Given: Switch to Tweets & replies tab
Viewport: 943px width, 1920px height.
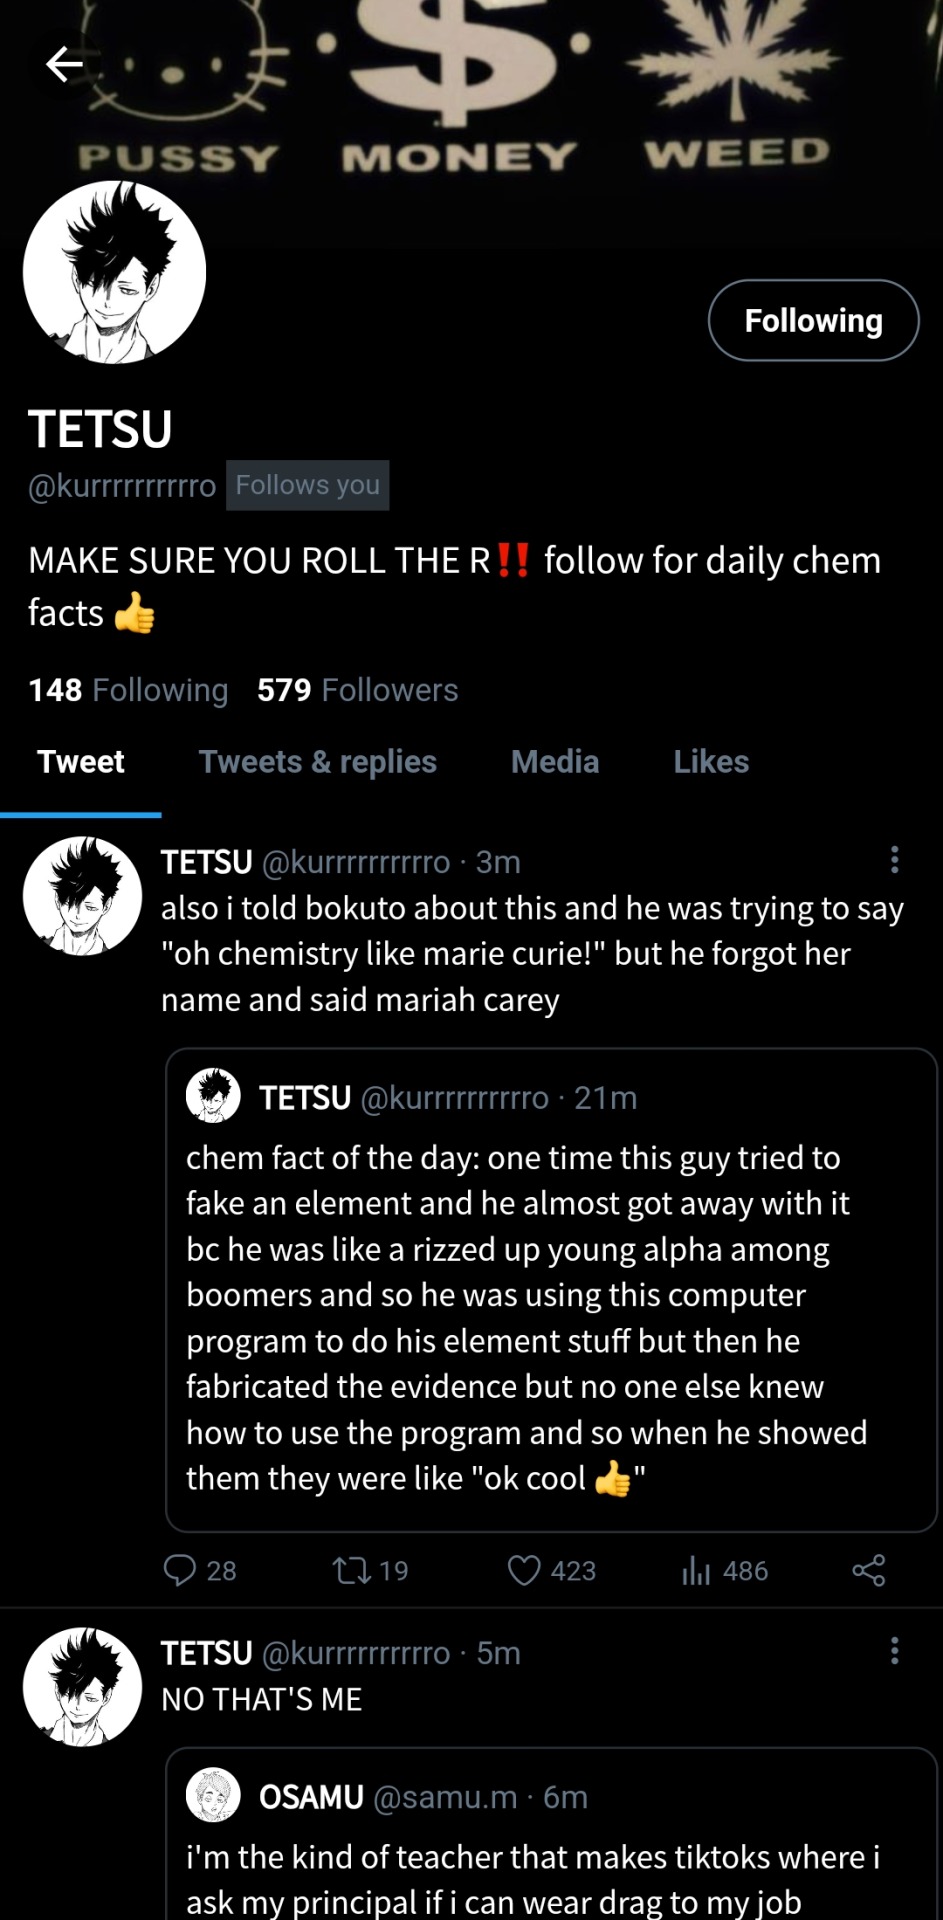Looking at the screenshot, I should 317,762.
